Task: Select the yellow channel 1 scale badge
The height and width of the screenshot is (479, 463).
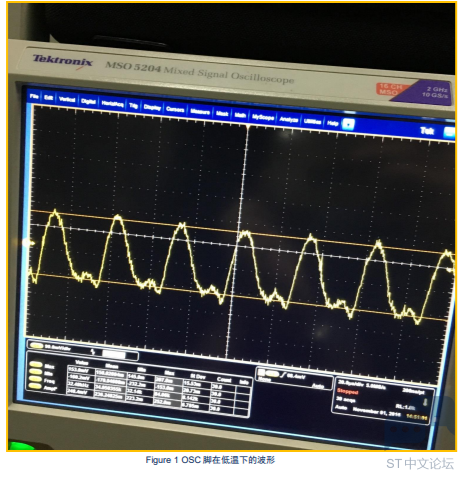Action: pyautogui.click(x=37, y=346)
